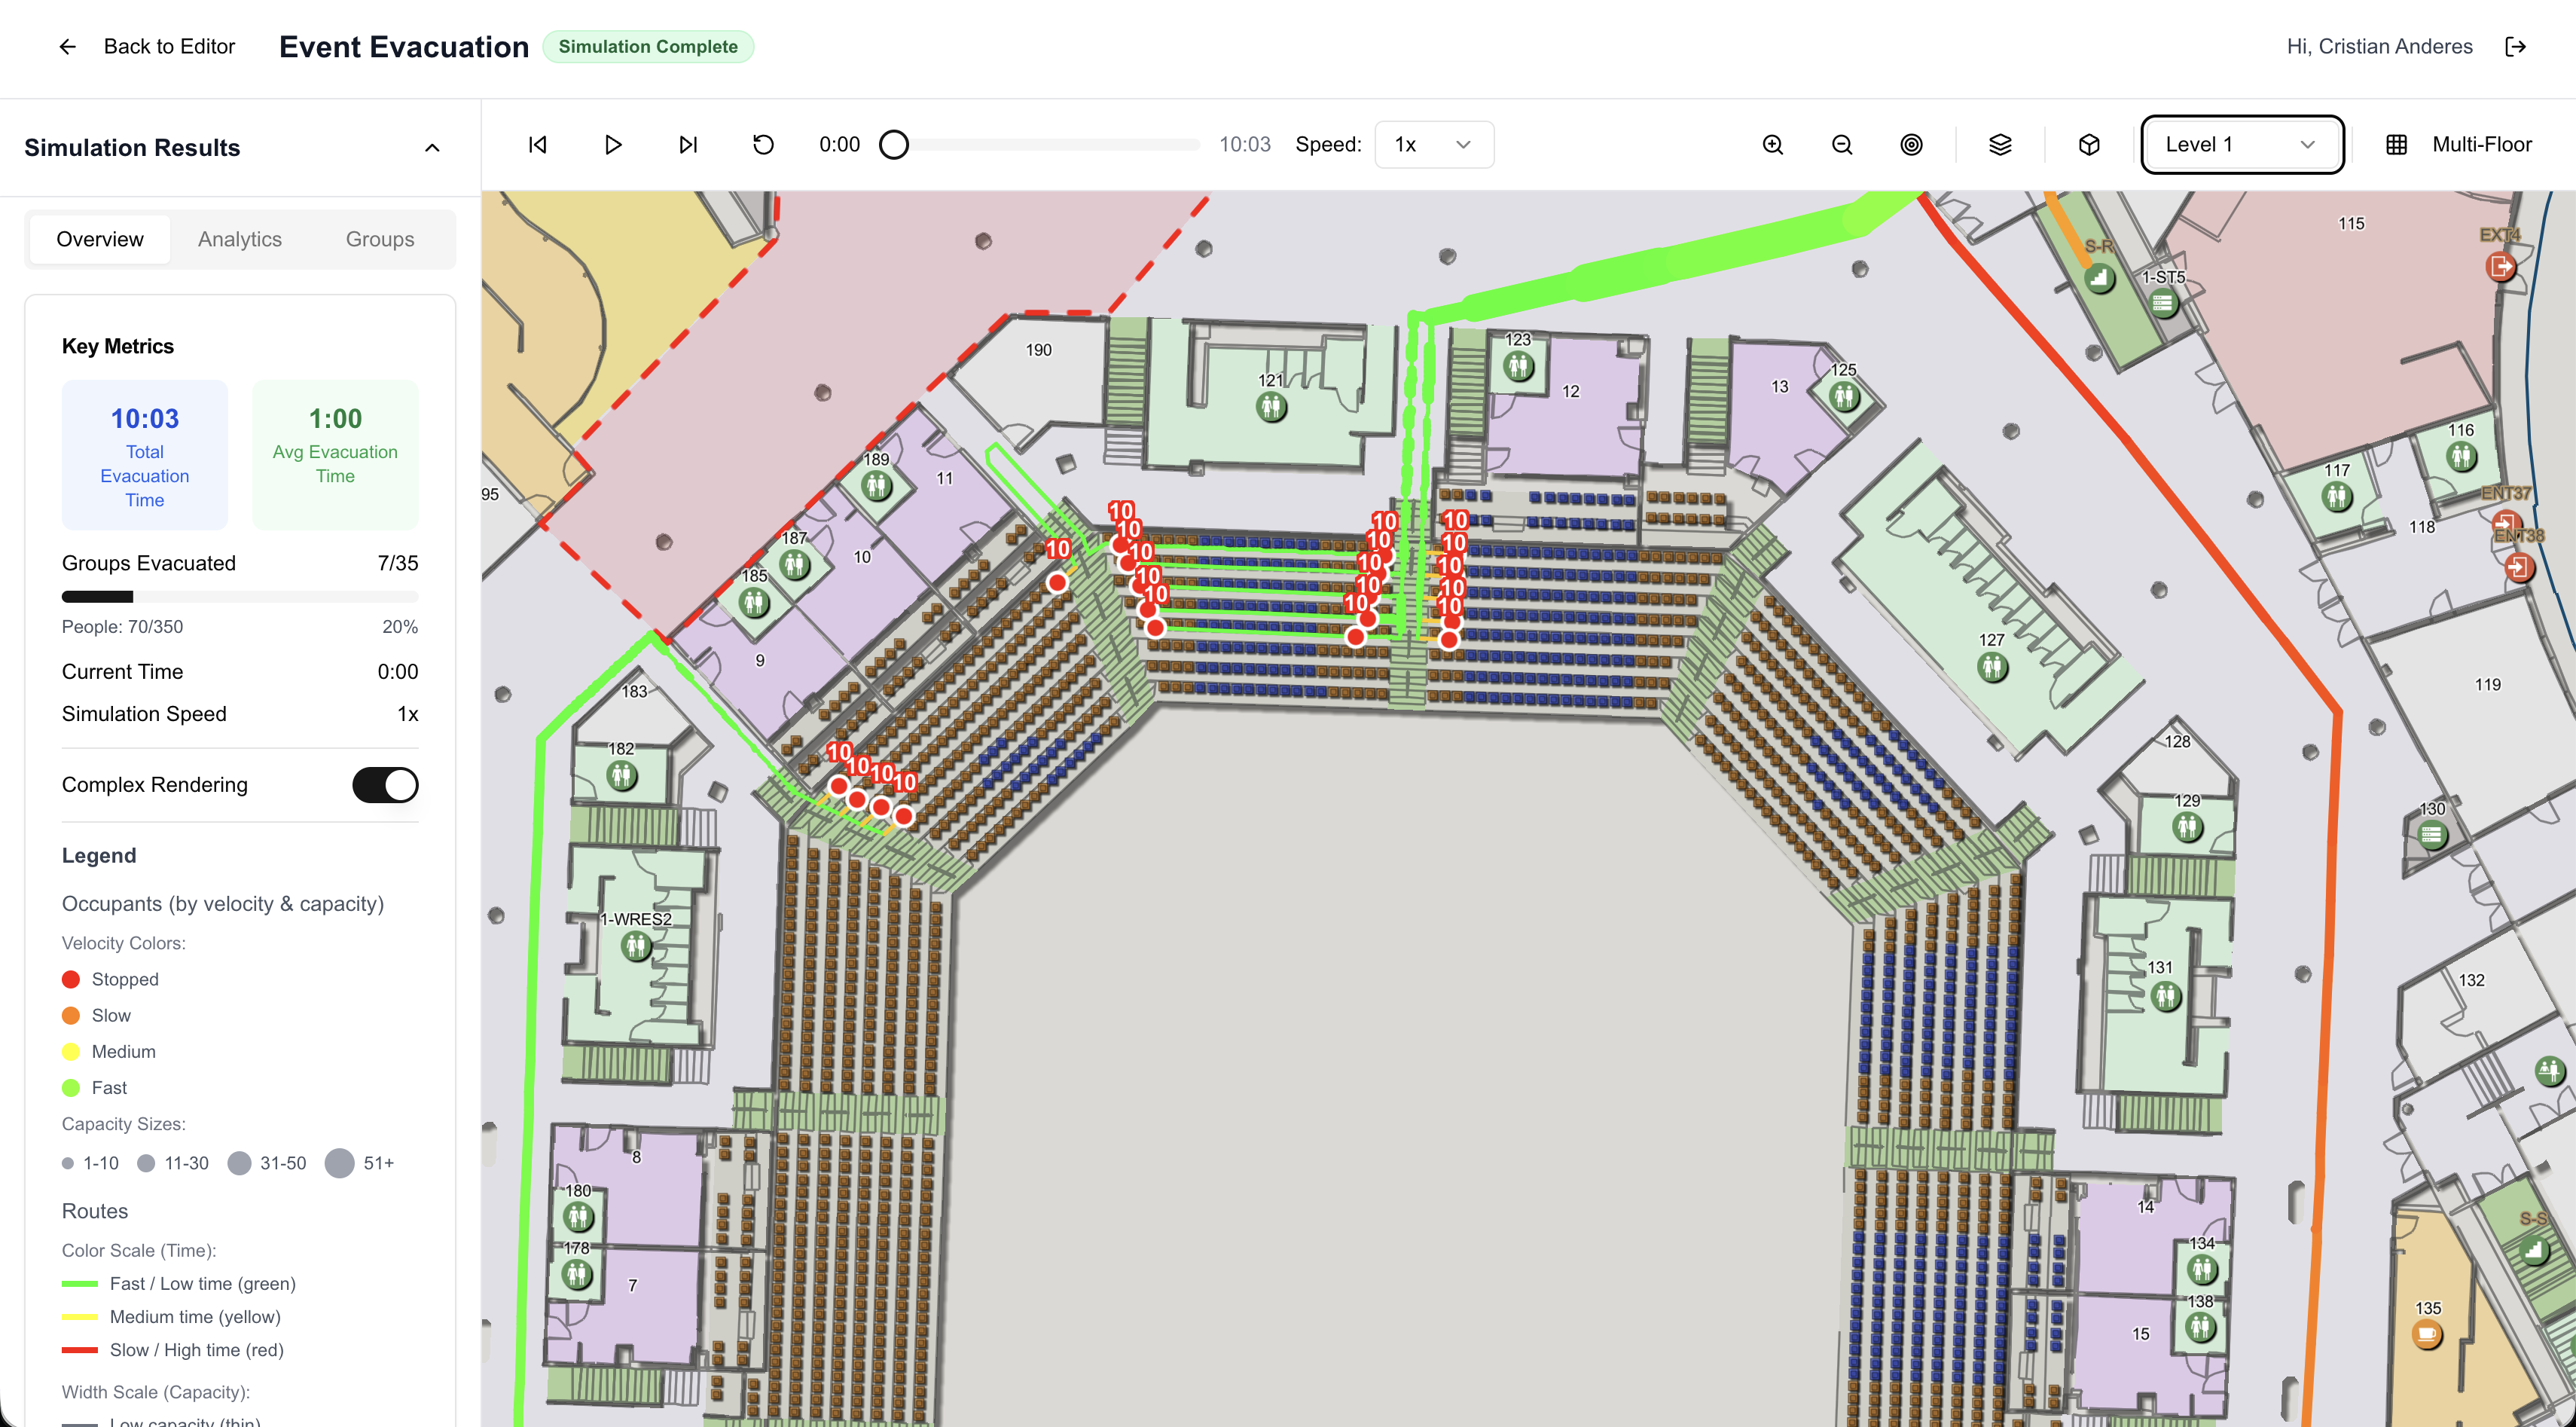Click restroom icon at room 134
2576x1427 pixels.
pyautogui.click(x=2201, y=1270)
